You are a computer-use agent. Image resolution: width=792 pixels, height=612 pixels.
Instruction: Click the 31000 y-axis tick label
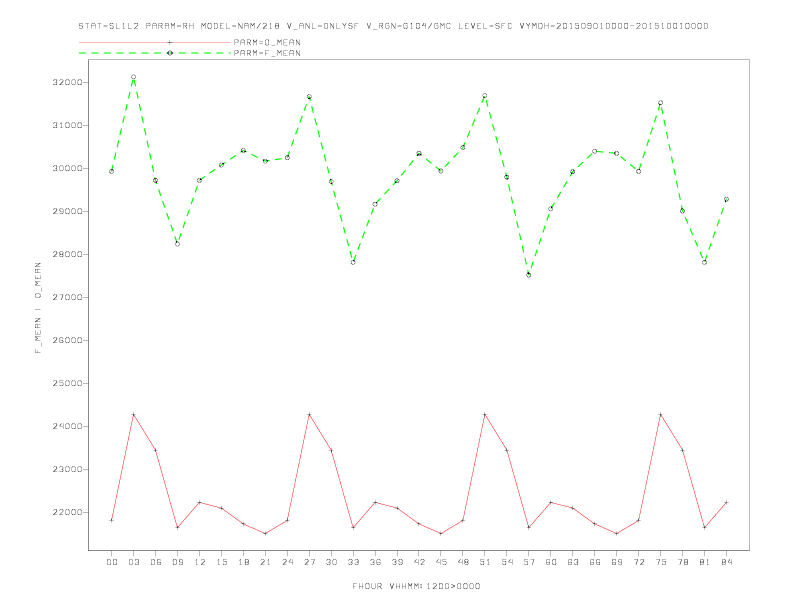(x=66, y=125)
